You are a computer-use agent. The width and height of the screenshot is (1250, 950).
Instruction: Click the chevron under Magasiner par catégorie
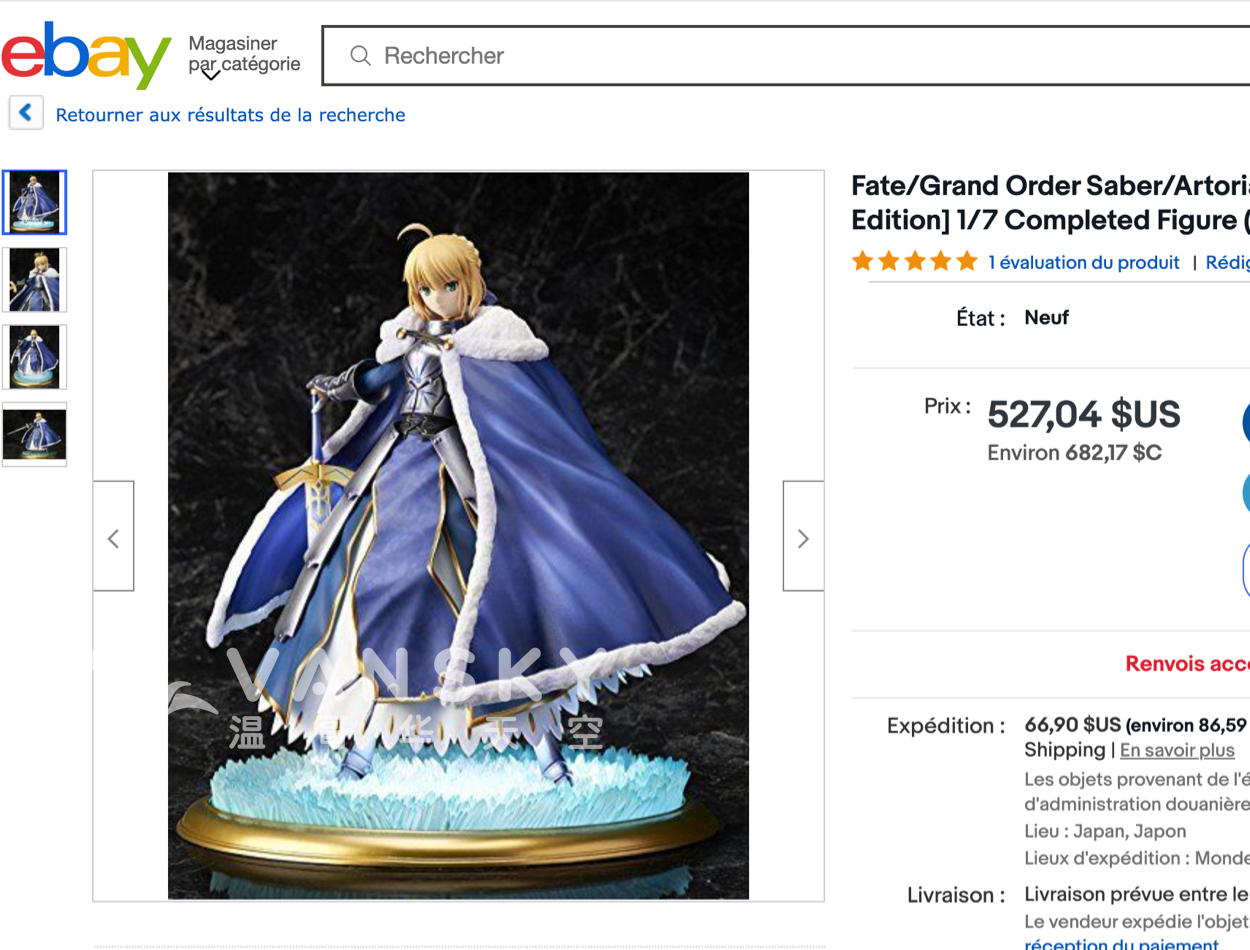pos(210,75)
